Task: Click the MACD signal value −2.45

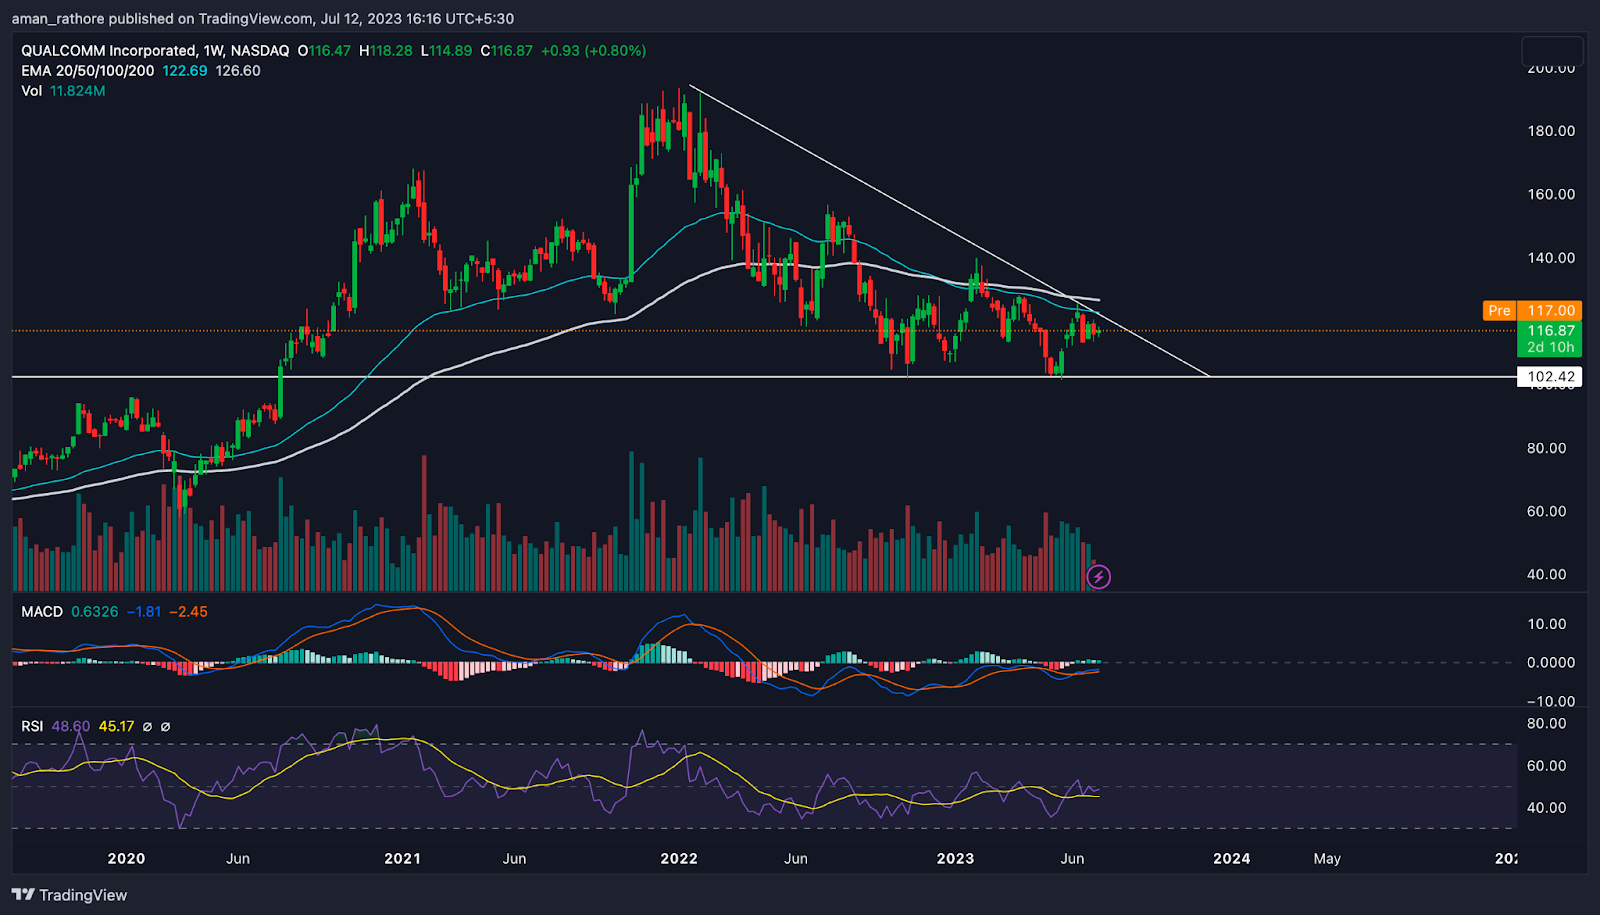Action: click(188, 612)
